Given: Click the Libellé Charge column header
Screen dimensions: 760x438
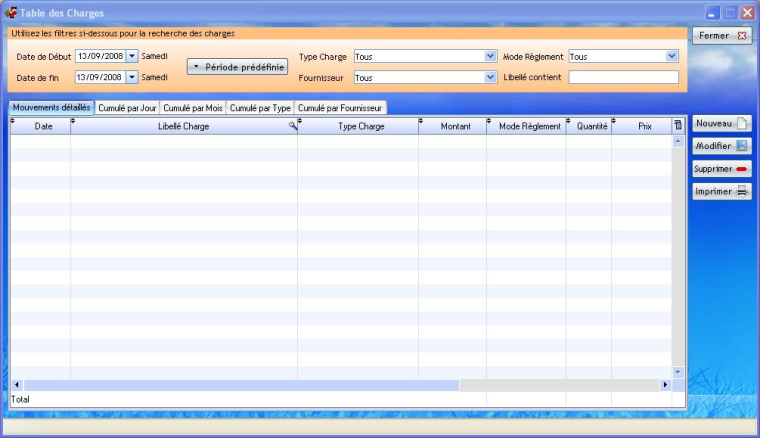Looking at the screenshot, I should [184, 126].
